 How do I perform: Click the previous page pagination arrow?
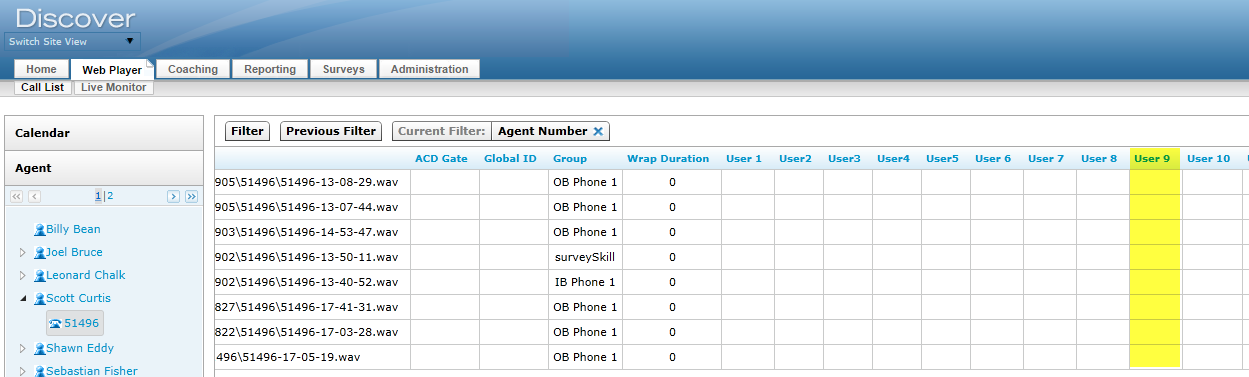(34, 197)
